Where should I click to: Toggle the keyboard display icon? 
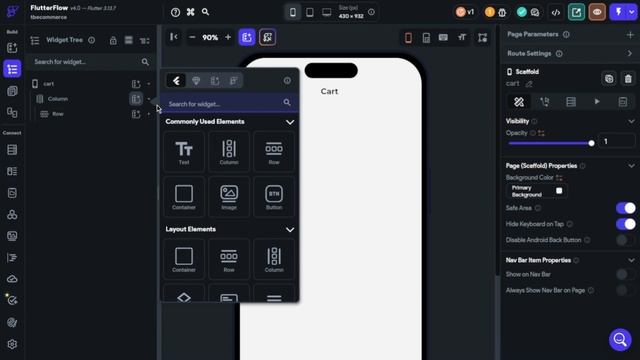pyautogui.click(x=443, y=38)
